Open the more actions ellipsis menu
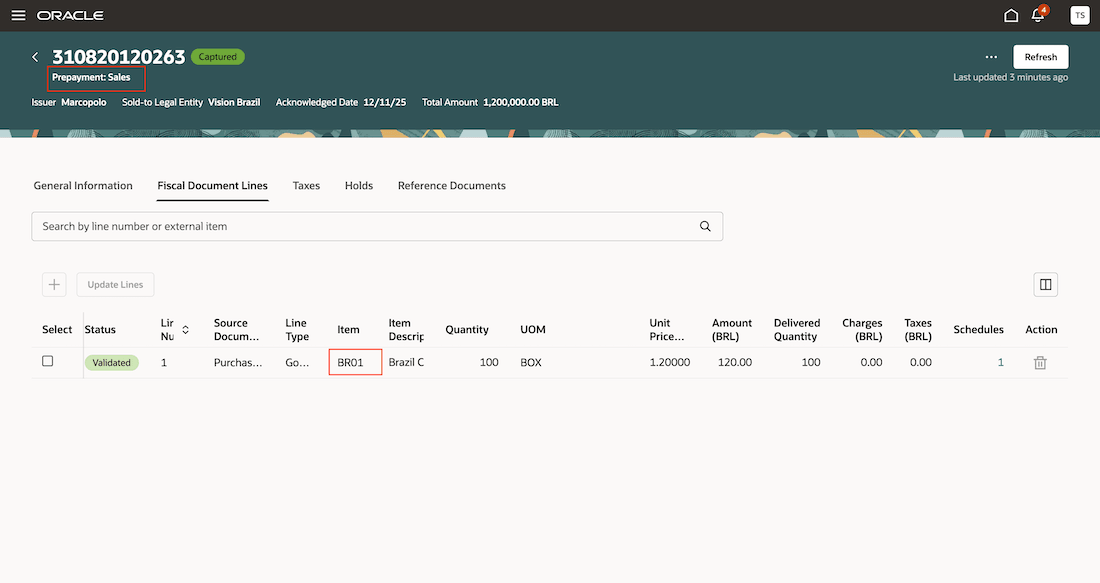 991,57
